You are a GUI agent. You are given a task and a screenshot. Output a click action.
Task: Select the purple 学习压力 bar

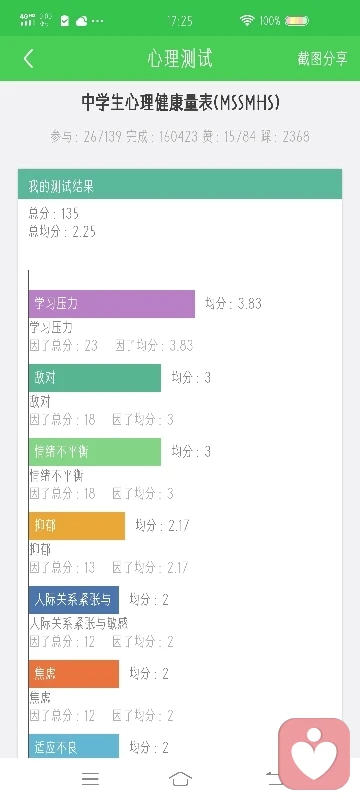(x=112, y=304)
